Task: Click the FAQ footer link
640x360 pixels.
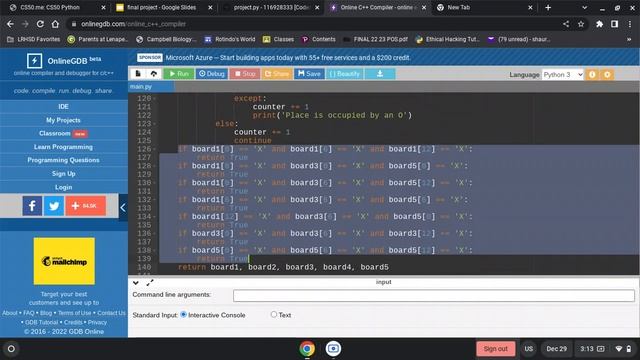Action: click(29, 313)
